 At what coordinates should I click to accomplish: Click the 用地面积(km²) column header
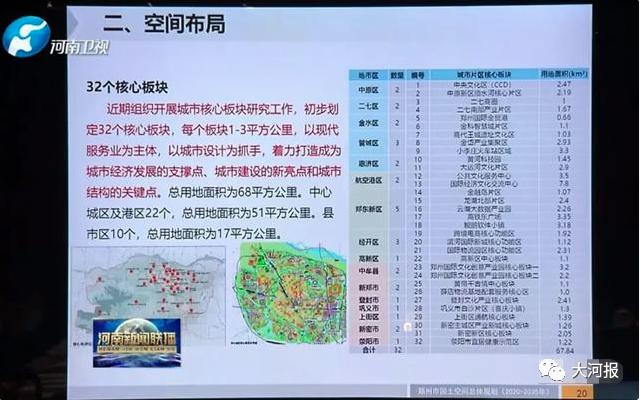pos(564,74)
